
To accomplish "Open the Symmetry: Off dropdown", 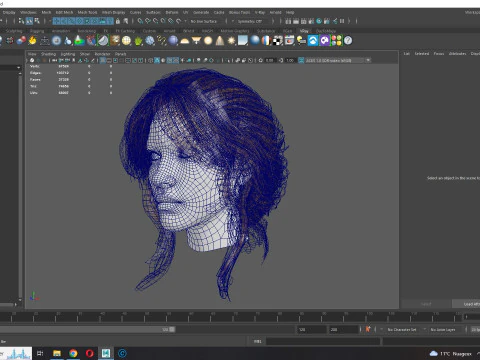I will pos(250,21).
